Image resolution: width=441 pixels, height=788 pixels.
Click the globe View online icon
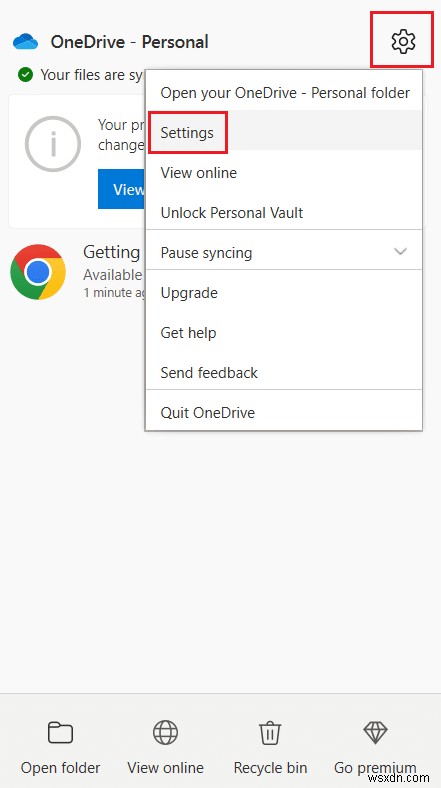[165, 732]
